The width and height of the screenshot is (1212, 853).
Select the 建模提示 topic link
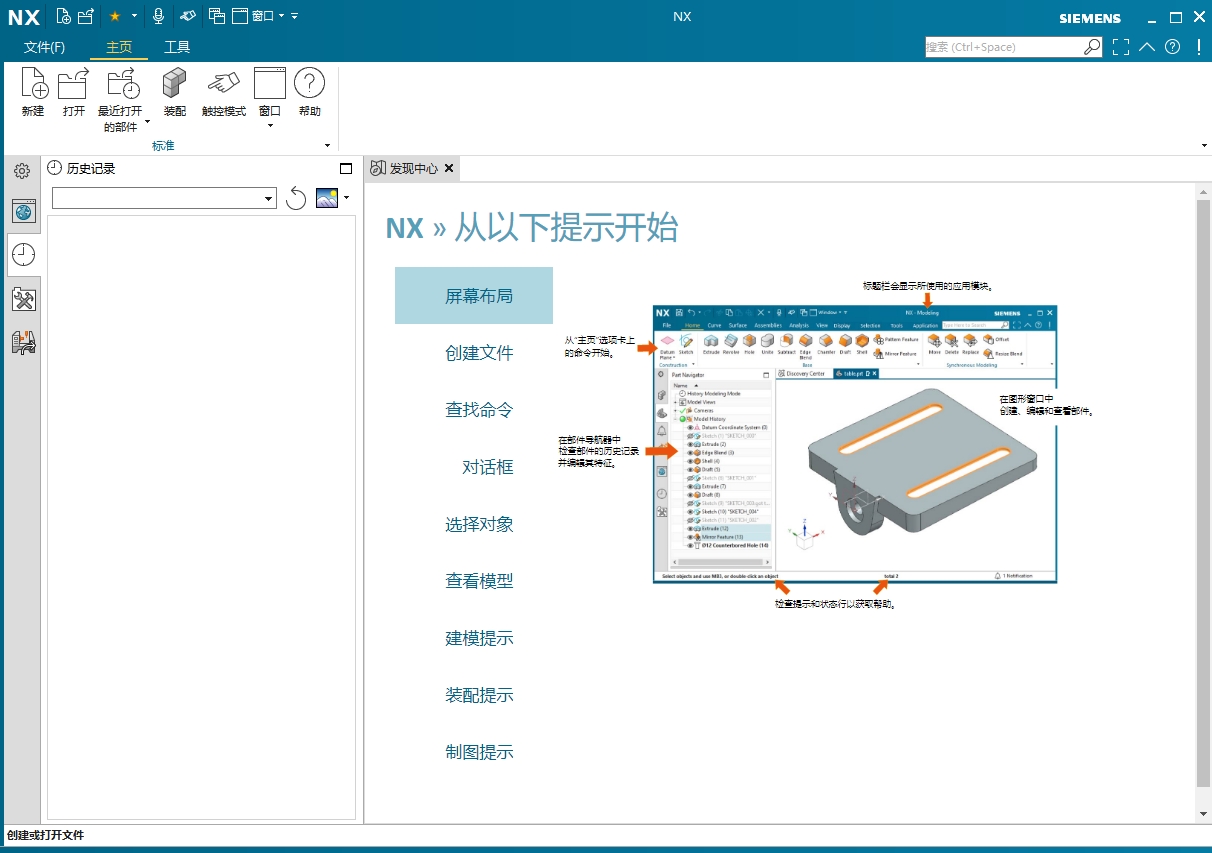click(x=478, y=638)
